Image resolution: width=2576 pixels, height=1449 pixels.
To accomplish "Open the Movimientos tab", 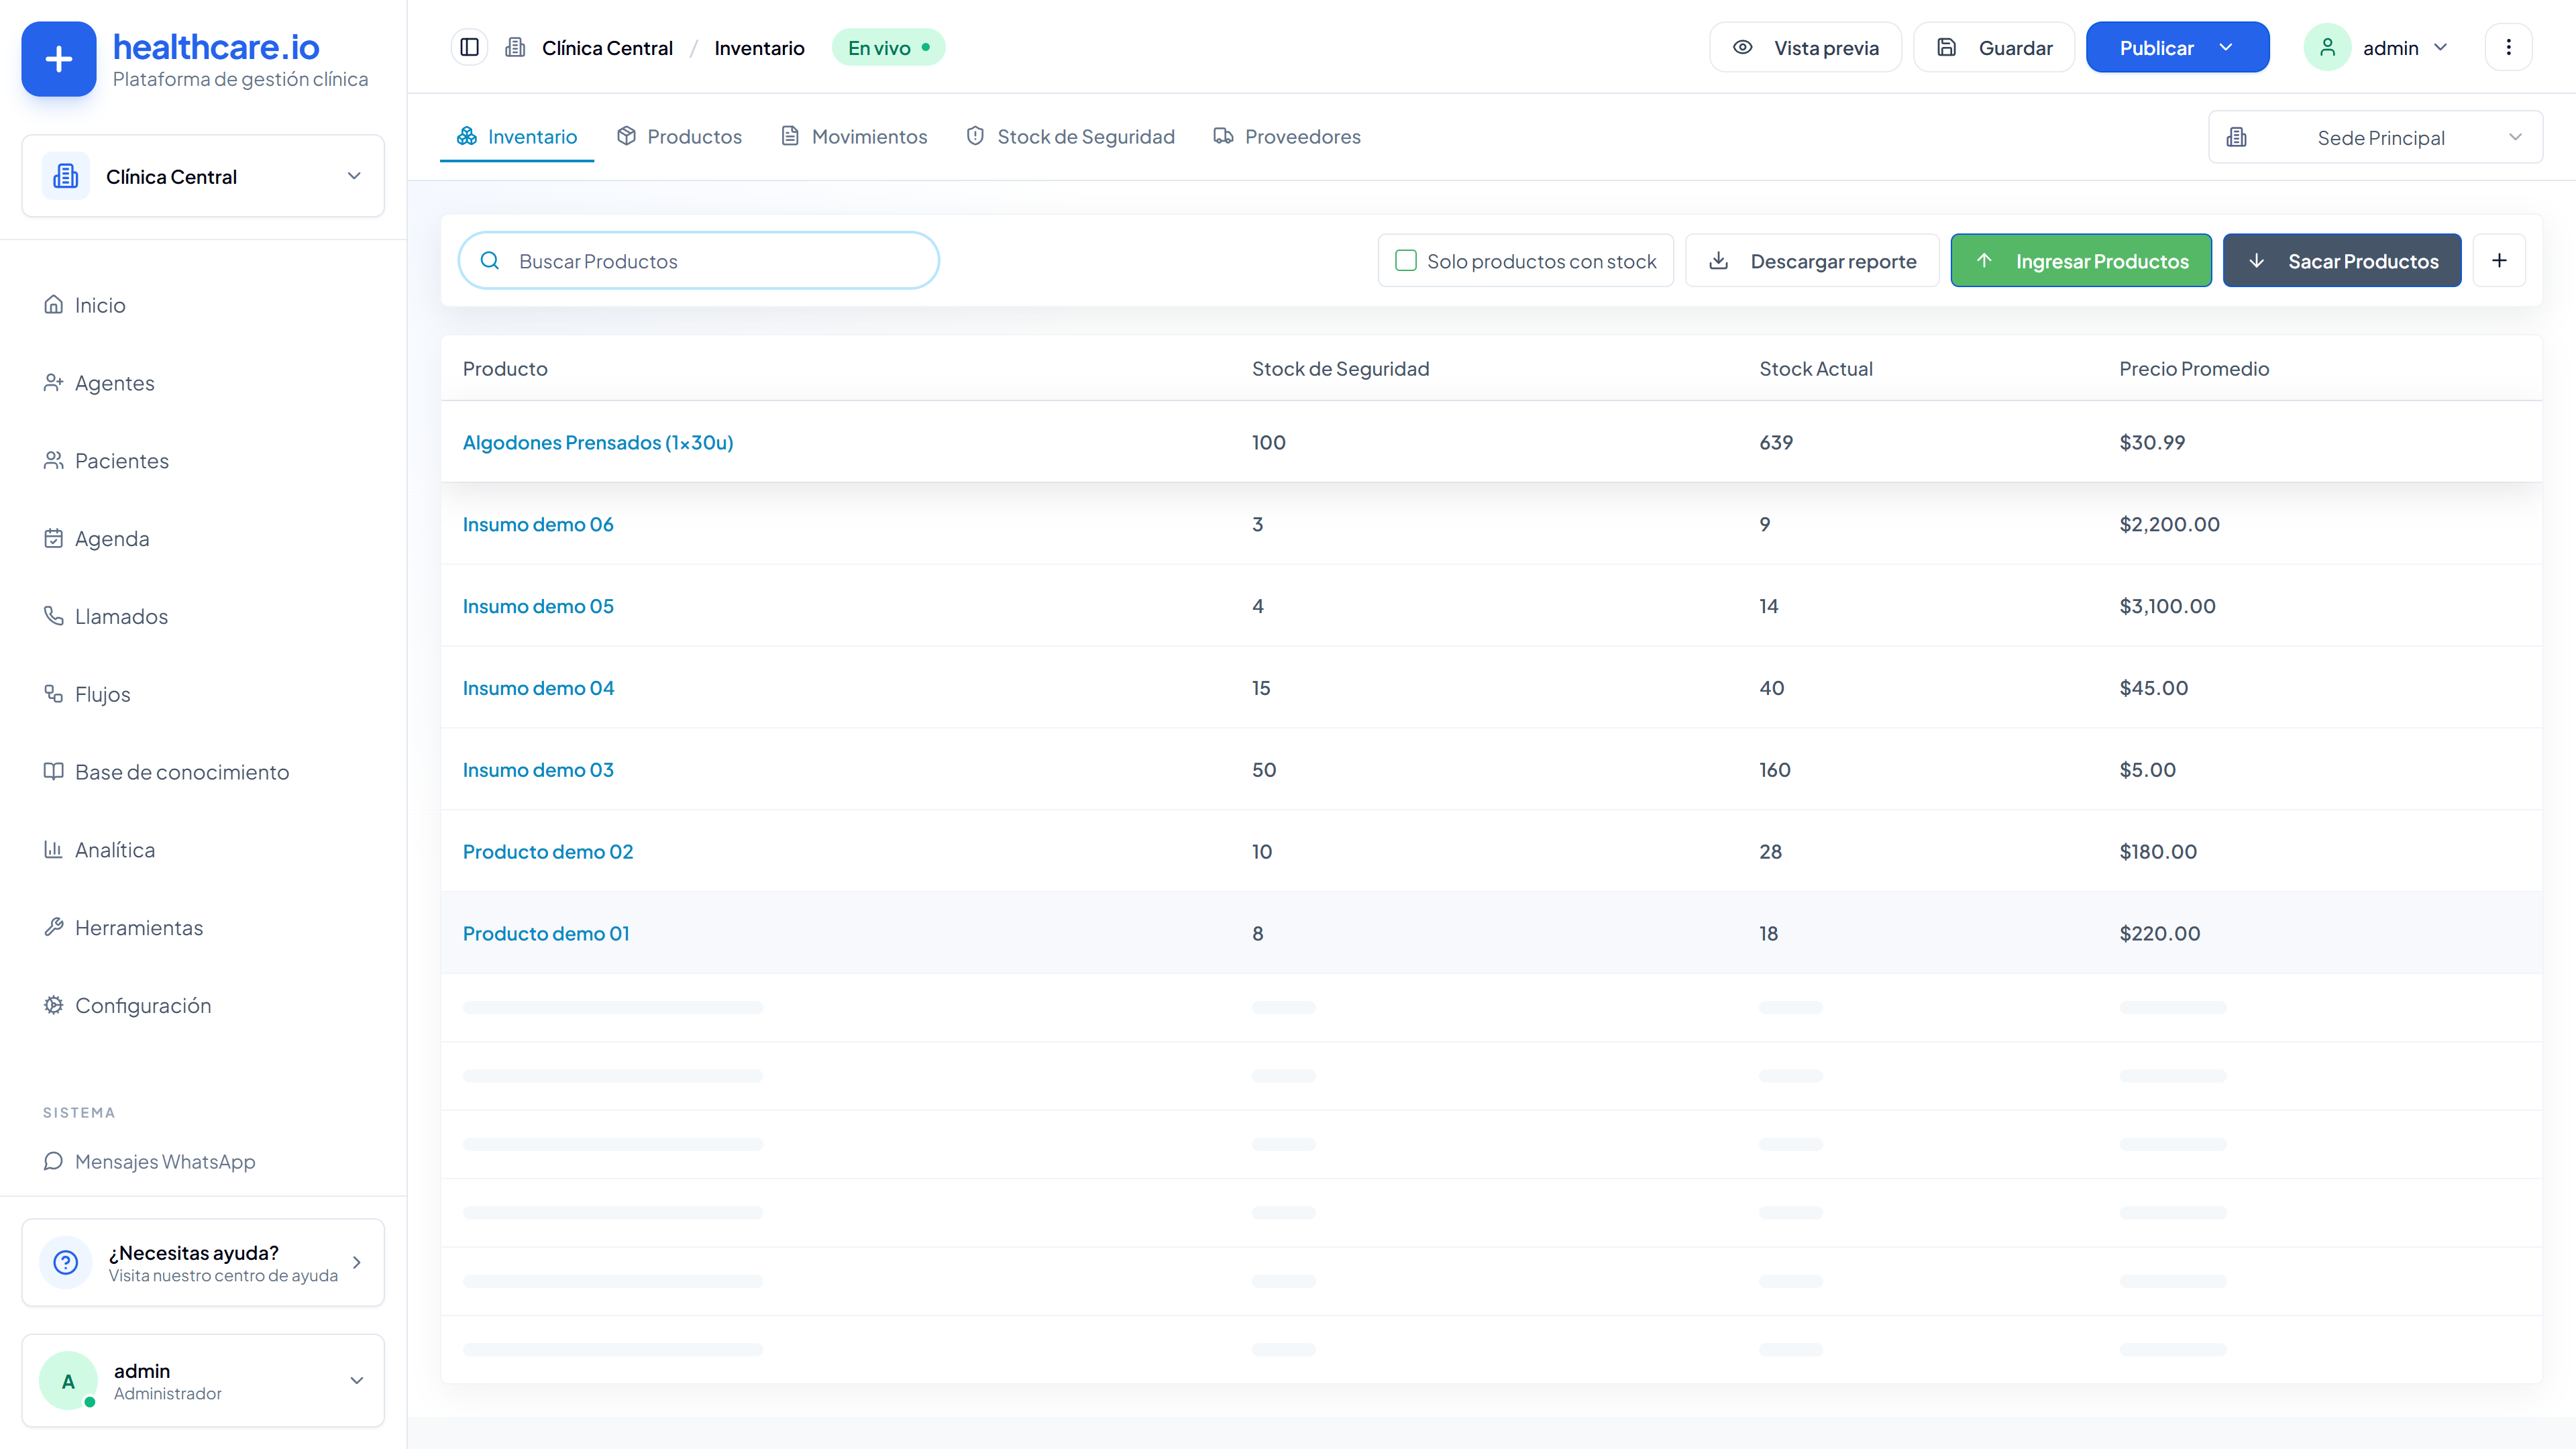I will point(854,136).
